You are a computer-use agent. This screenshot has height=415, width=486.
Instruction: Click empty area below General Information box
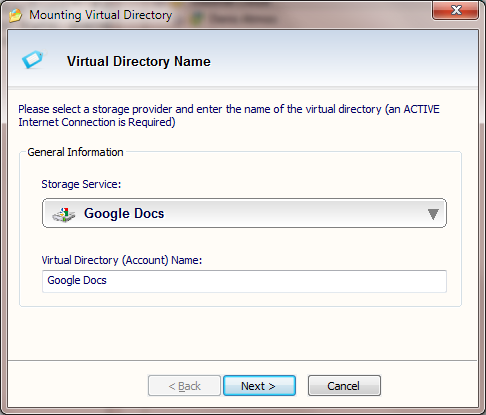point(243,333)
